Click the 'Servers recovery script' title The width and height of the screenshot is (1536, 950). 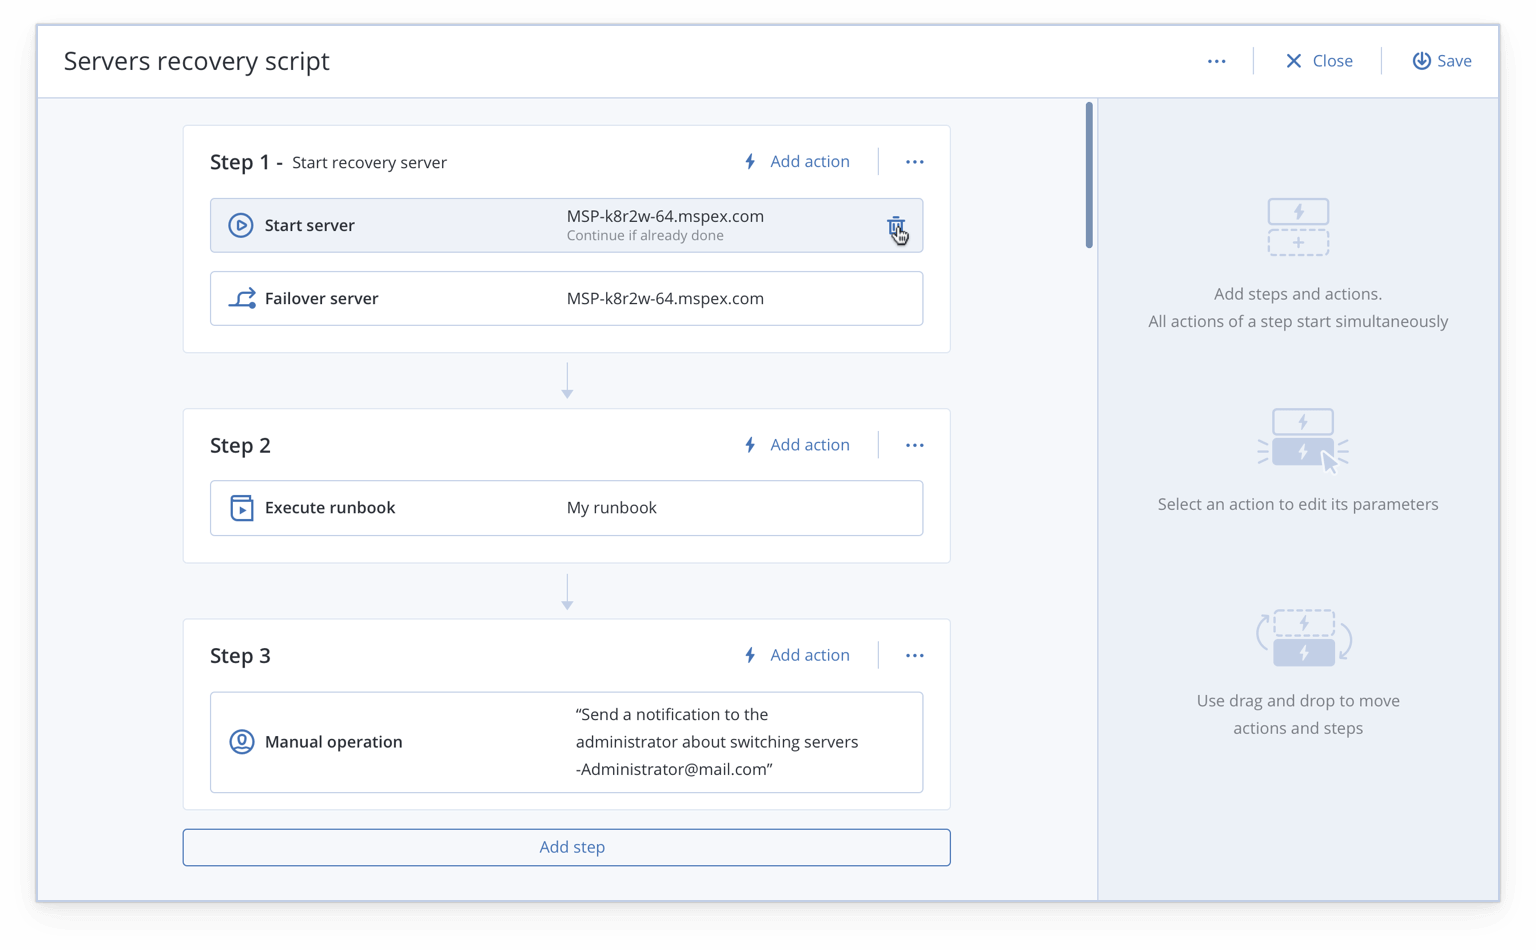tap(196, 61)
